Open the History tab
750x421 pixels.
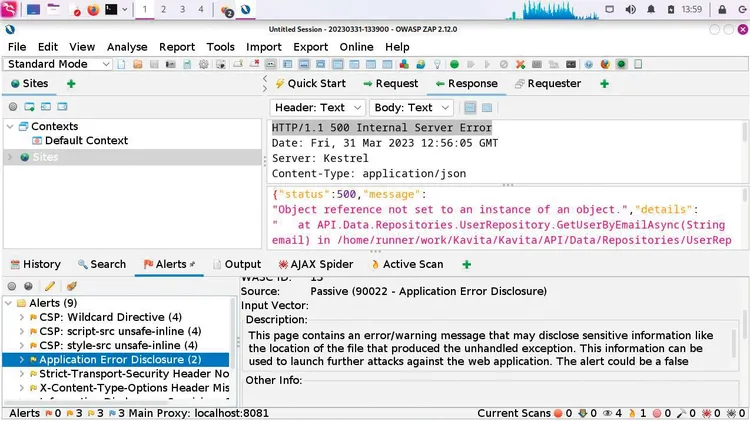point(36,265)
